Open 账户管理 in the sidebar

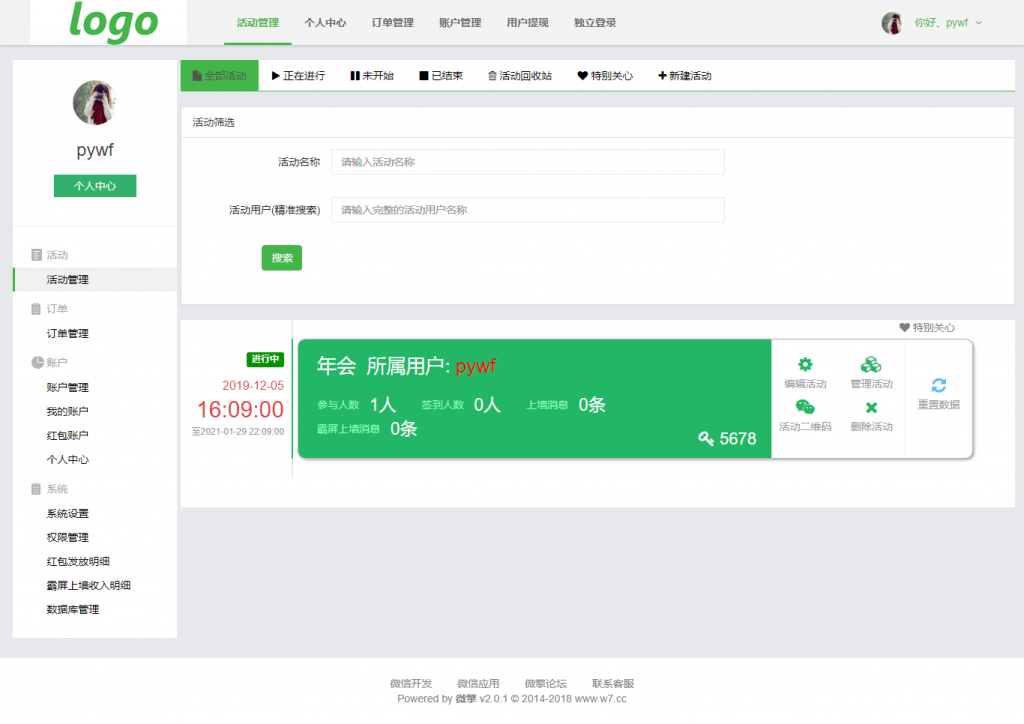[x=68, y=387]
